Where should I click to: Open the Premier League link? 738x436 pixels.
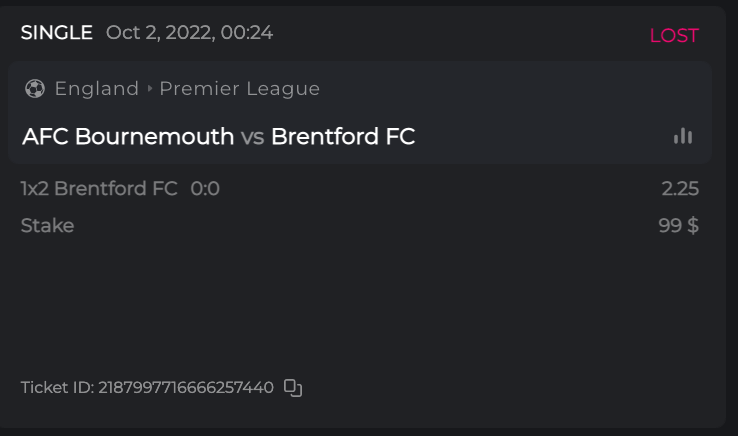(239, 89)
